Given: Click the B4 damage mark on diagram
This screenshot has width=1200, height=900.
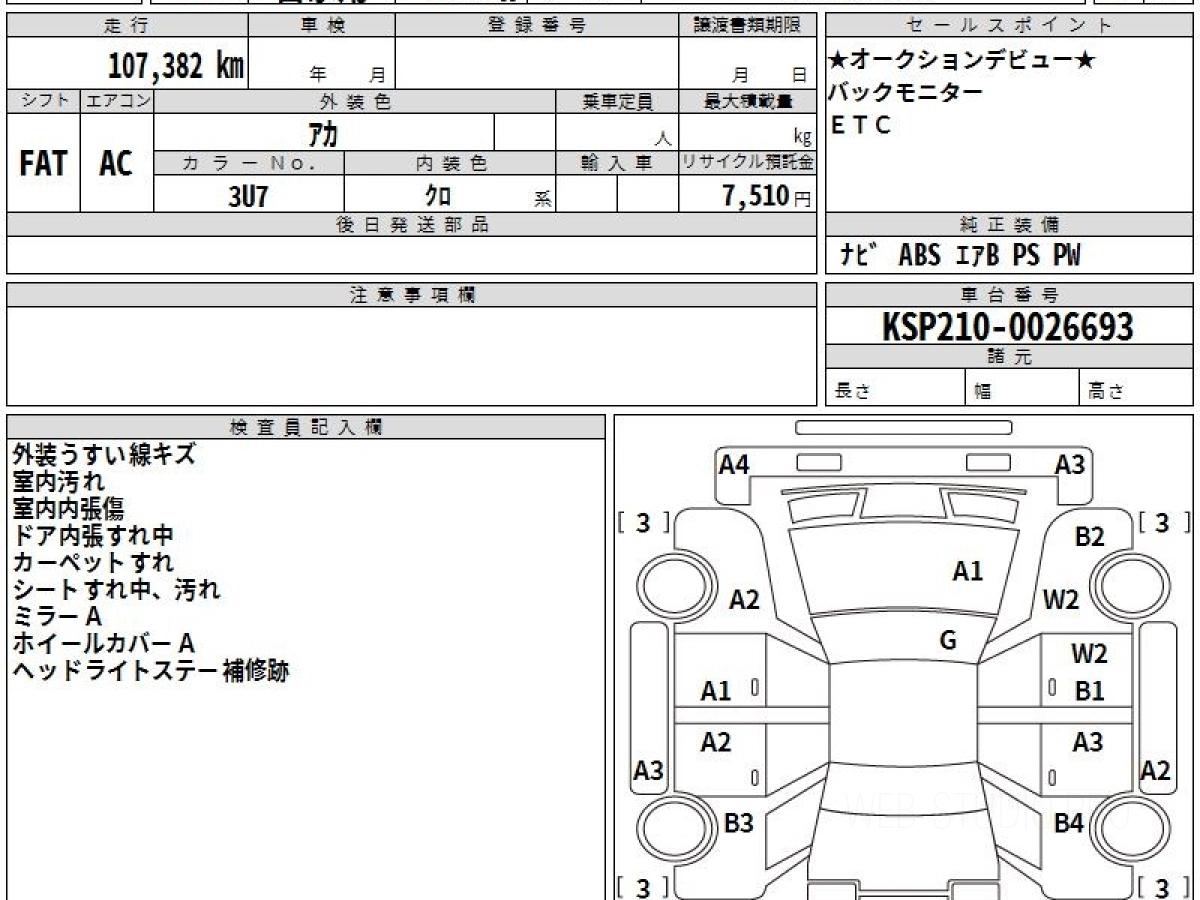Looking at the screenshot, I should 1069,823.
